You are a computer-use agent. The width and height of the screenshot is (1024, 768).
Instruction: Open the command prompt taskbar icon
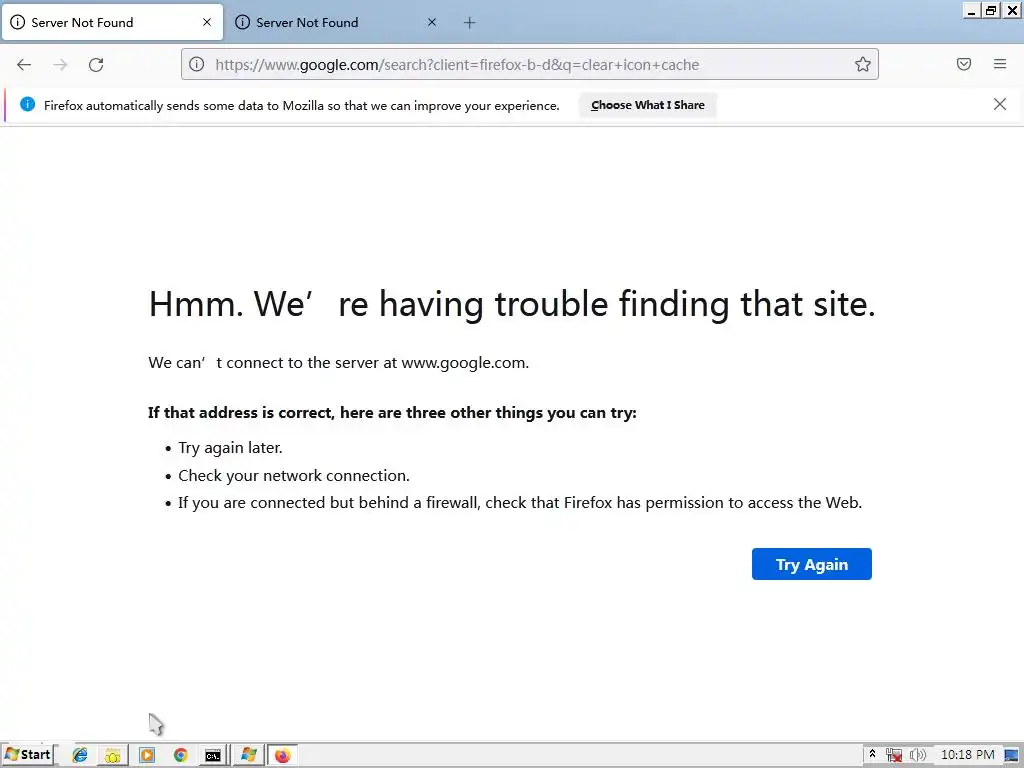tap(213, 756)
